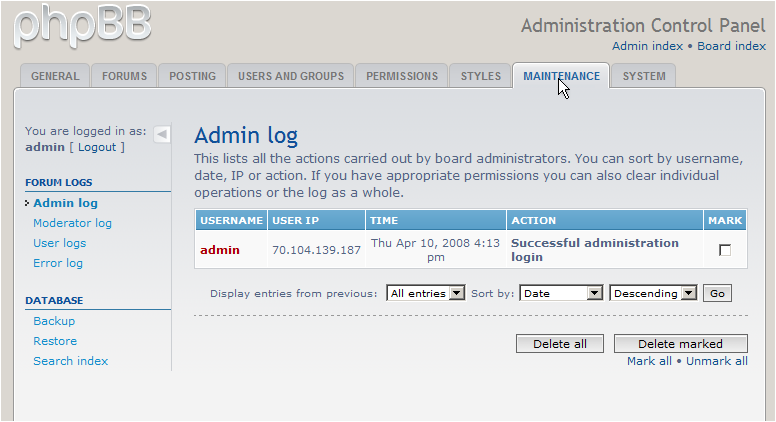Open the Styles tab
This screenshot has height=422, width=776.
tap(481, 76)
